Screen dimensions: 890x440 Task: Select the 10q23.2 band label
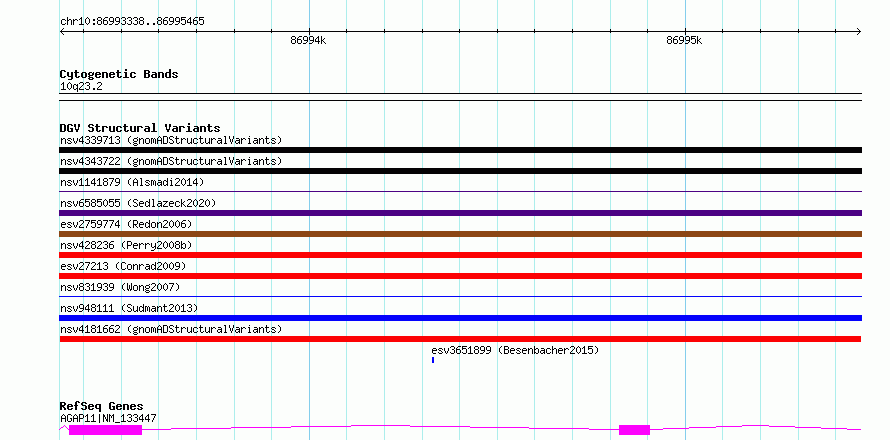pyautogui.click(x=81, y=87)
